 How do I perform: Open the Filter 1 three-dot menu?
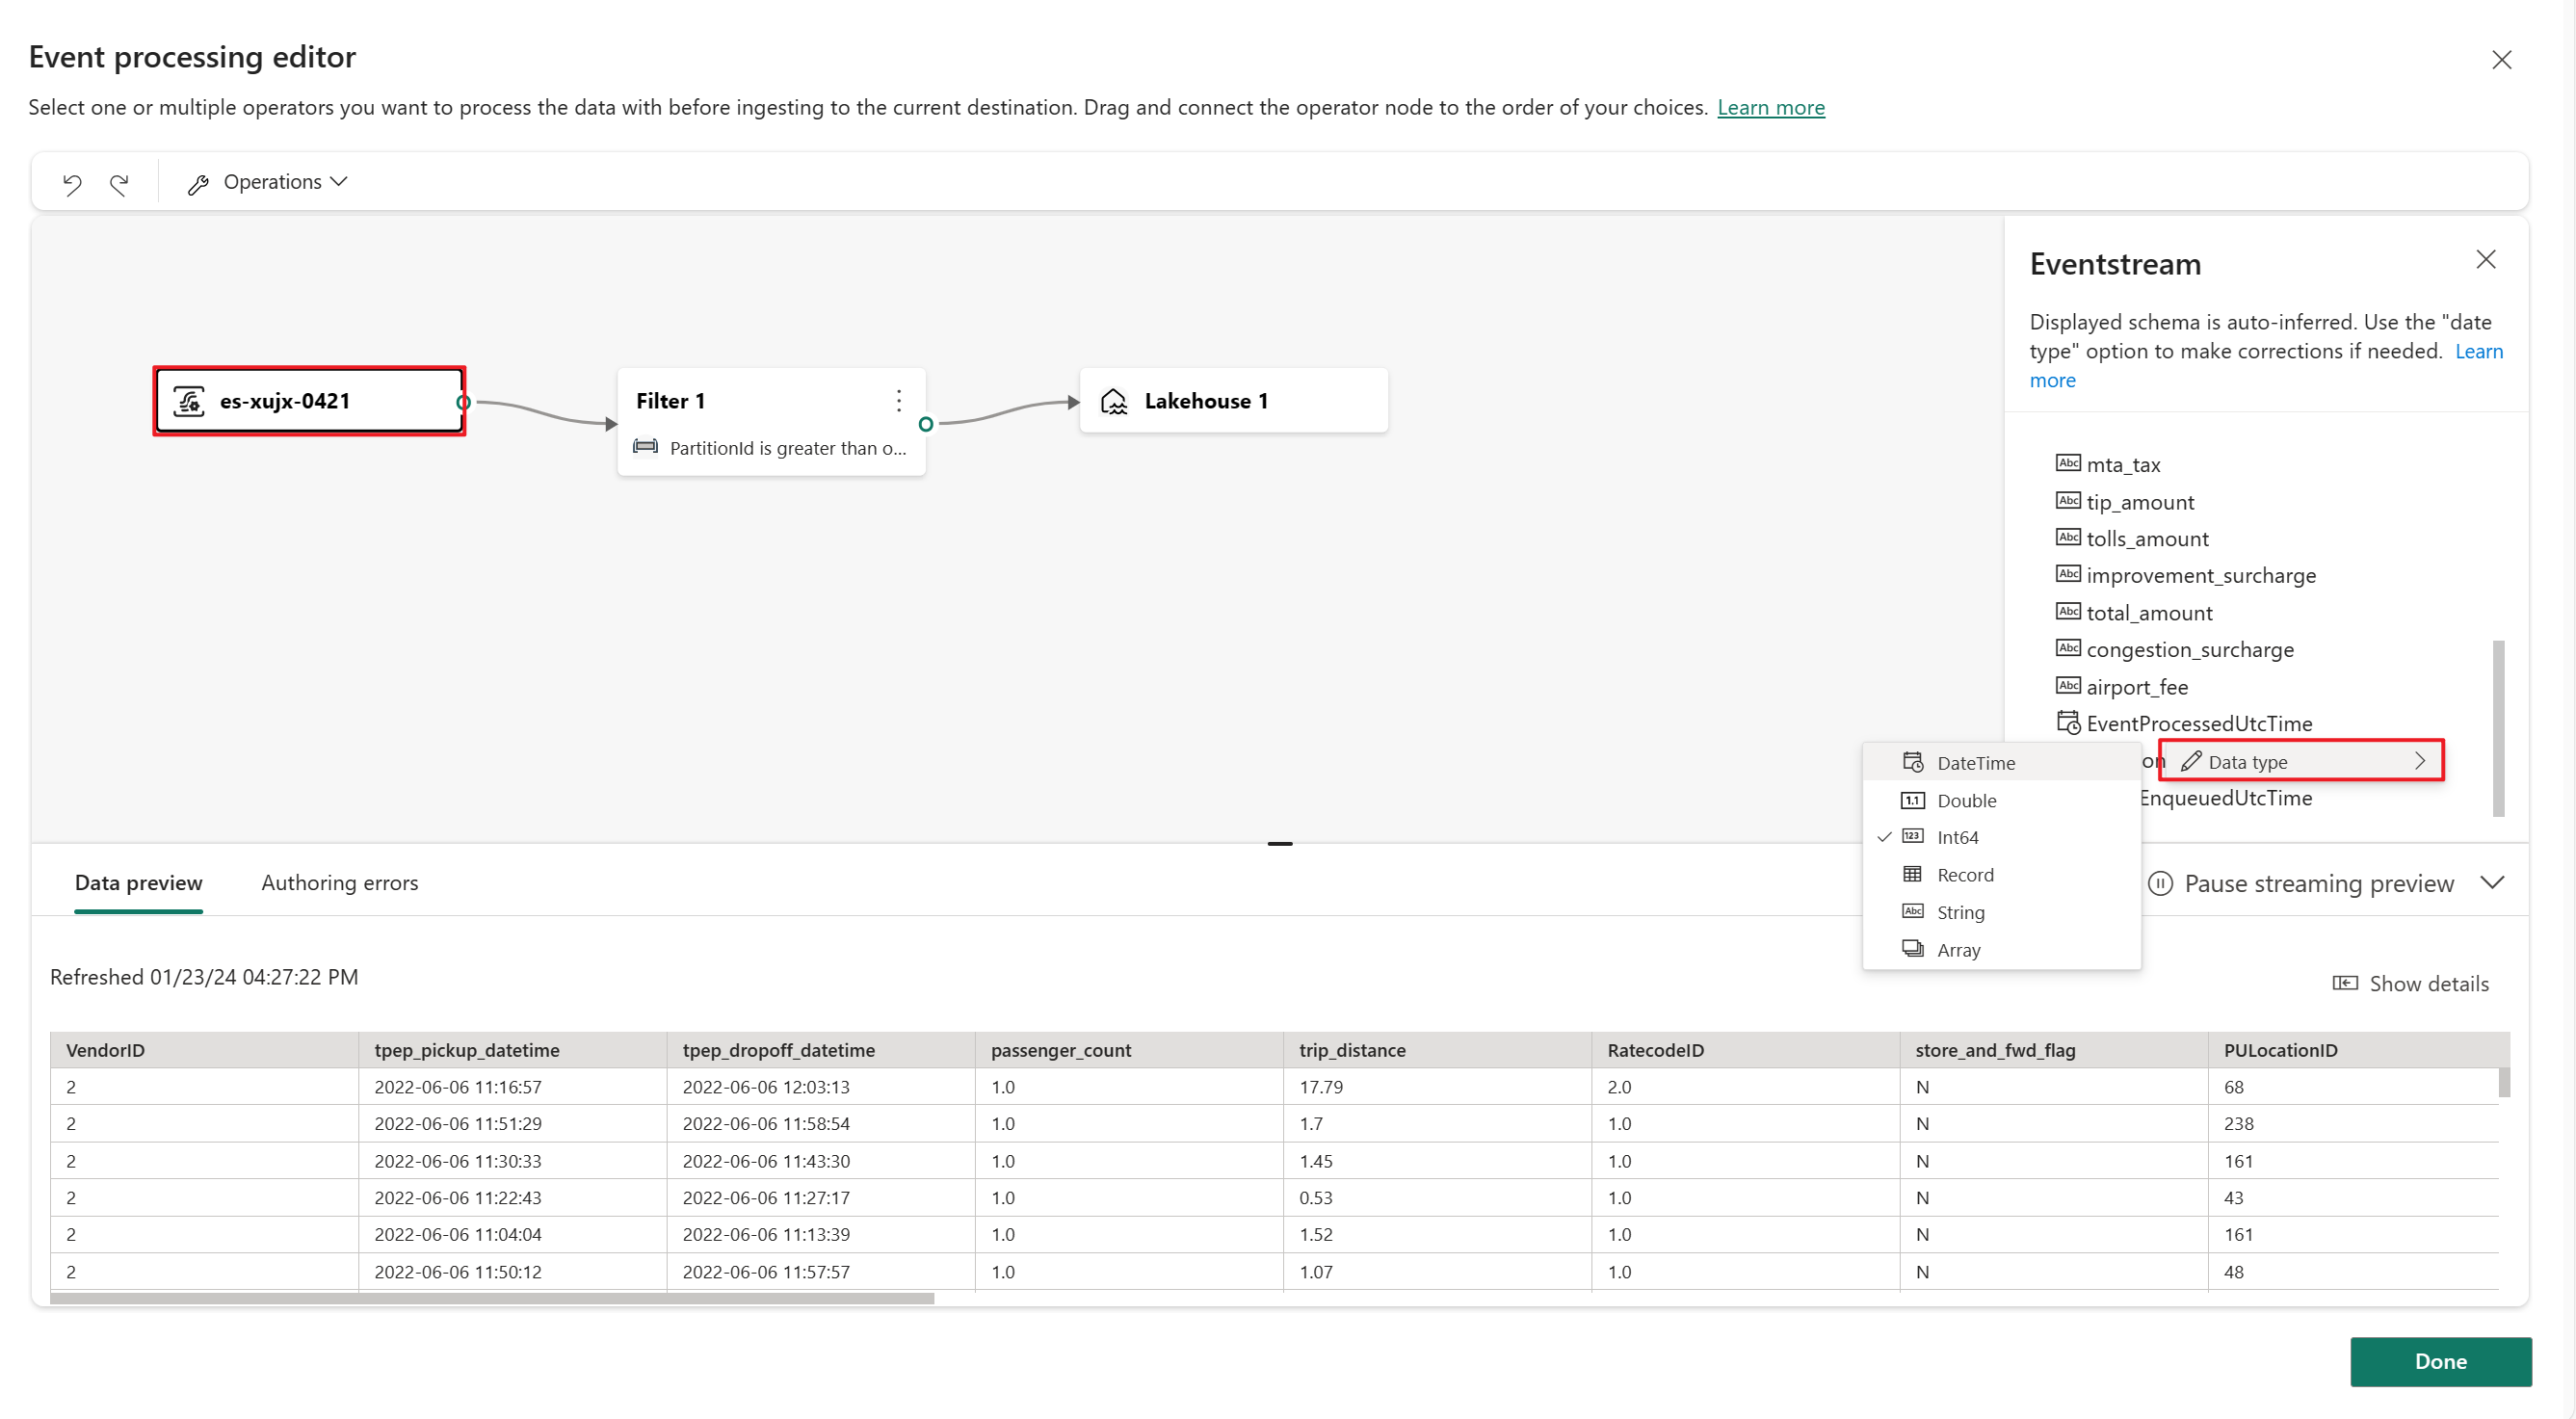click(898, 401)
